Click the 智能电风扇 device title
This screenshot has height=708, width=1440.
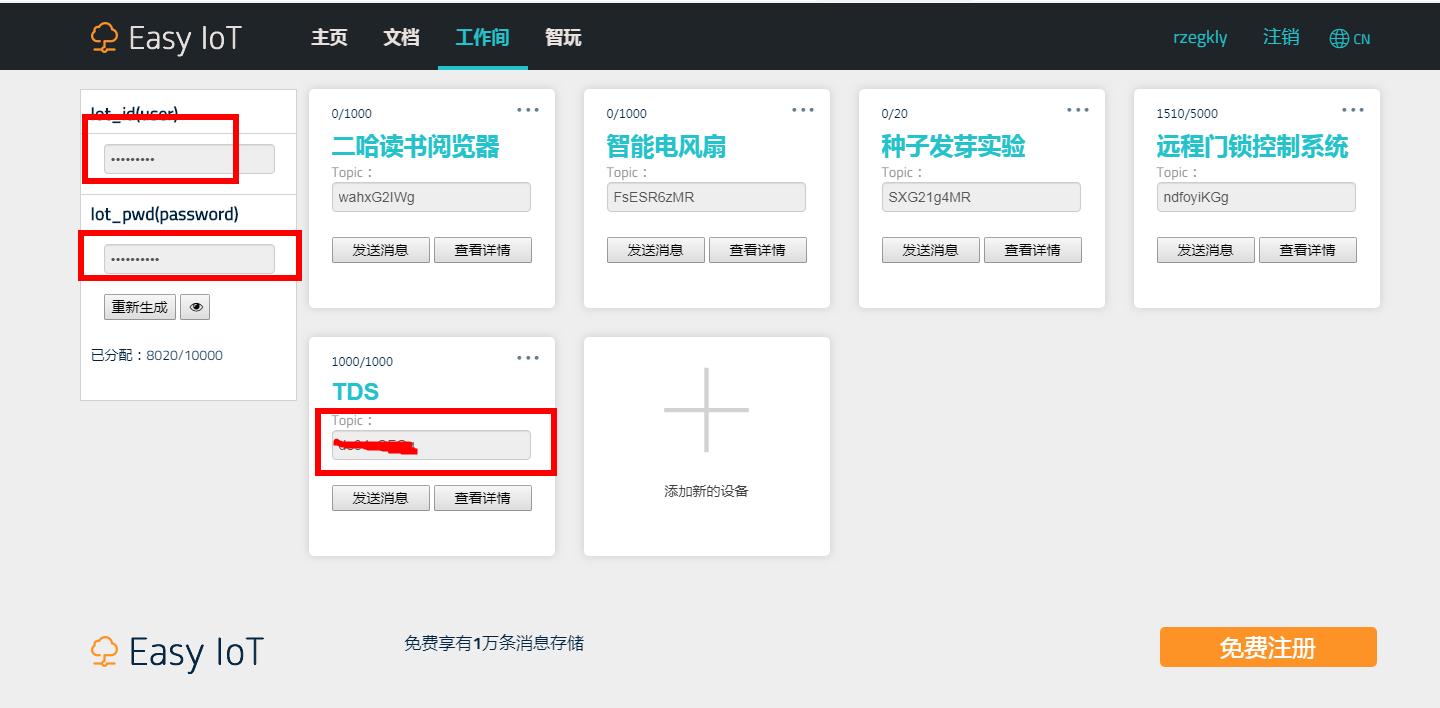click(666, 147)
